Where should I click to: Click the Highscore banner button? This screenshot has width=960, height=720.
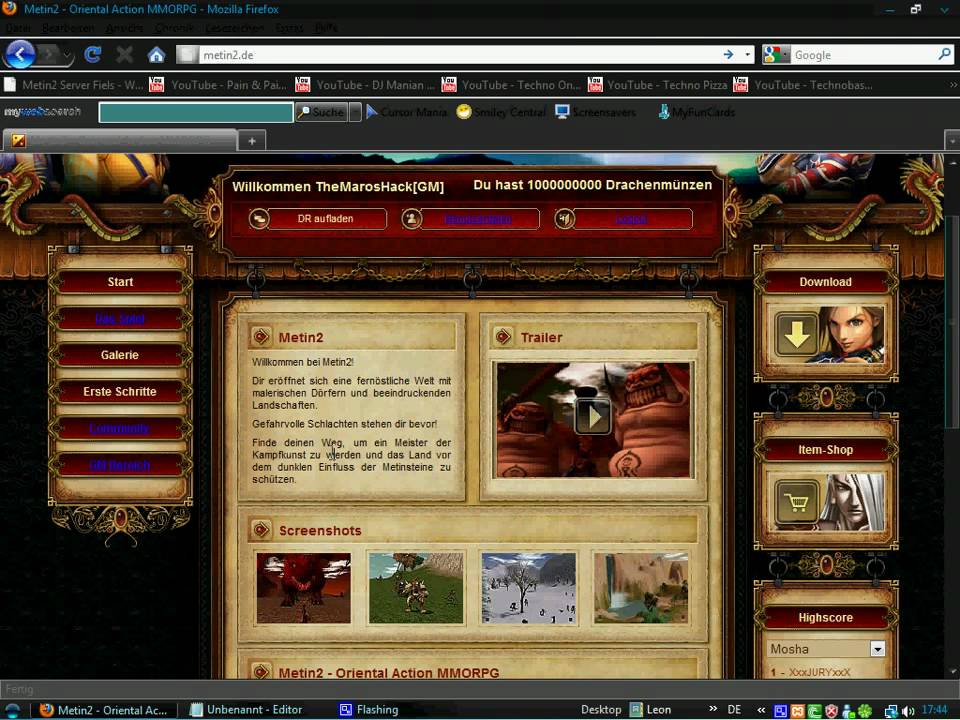pyautogui.click(x=825, y=618)
